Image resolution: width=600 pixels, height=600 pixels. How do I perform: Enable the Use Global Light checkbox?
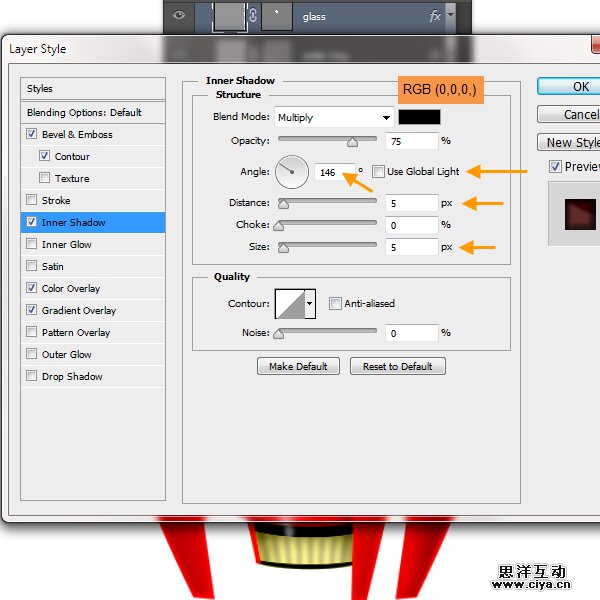378,172
